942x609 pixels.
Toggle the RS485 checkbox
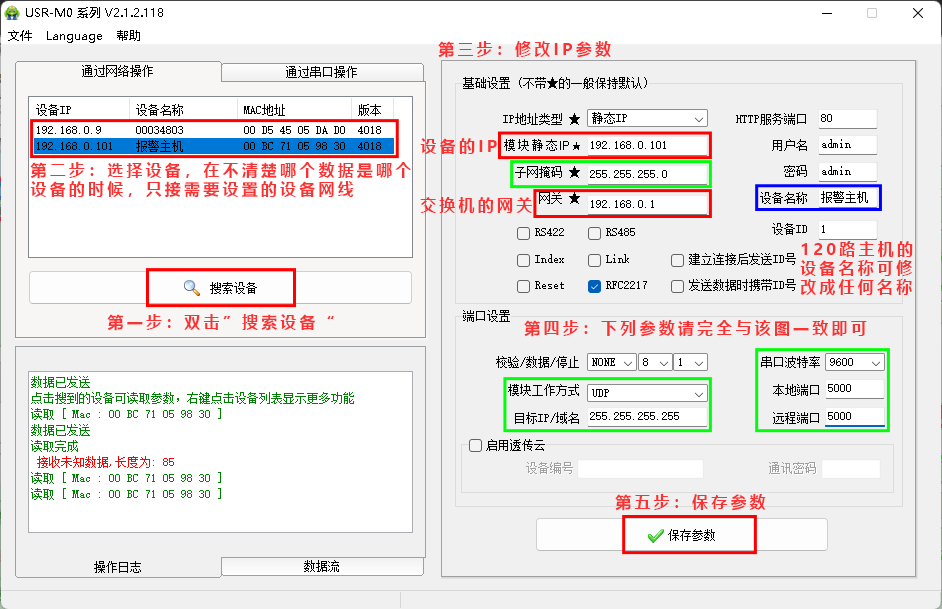pyautogui.click(x=594, y=233)
